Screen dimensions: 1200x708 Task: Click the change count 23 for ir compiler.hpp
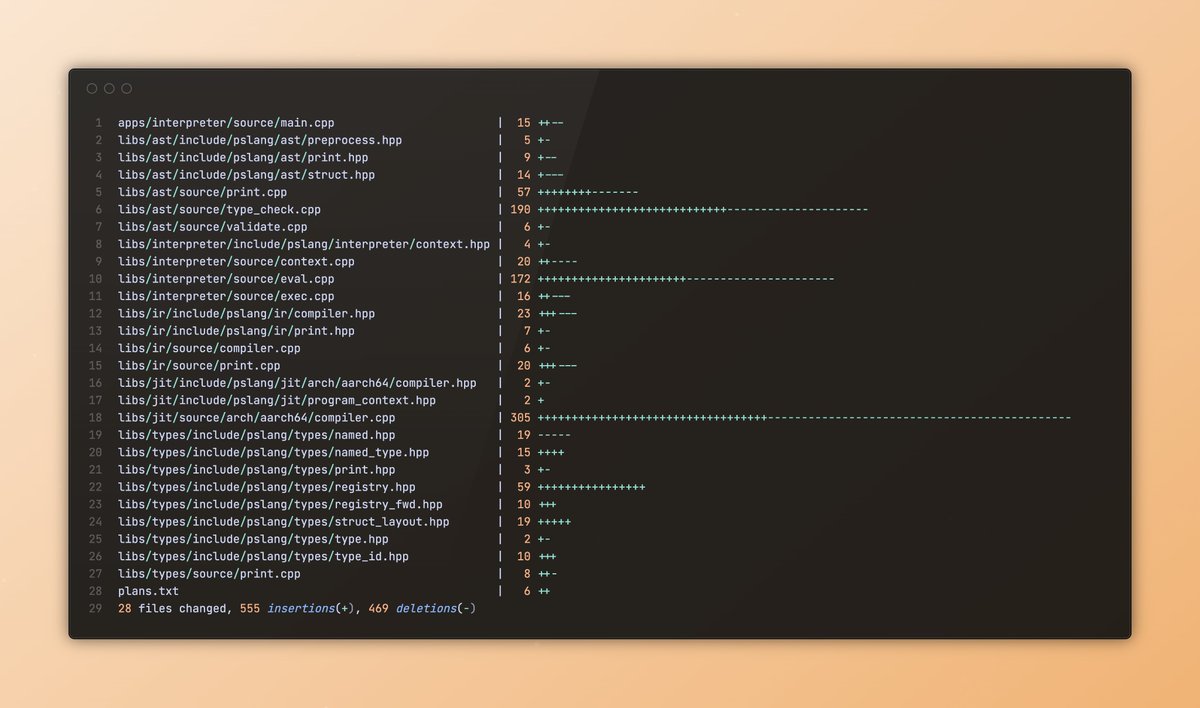(x=523, y=314)
